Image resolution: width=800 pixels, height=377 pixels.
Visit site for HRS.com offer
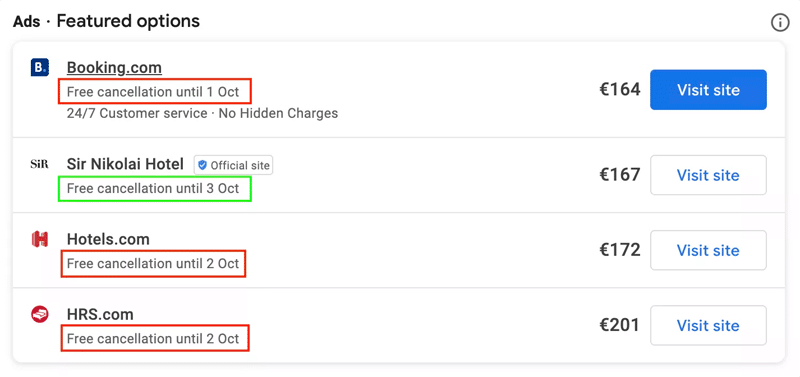pyautogui.click(x=708, y=325)
